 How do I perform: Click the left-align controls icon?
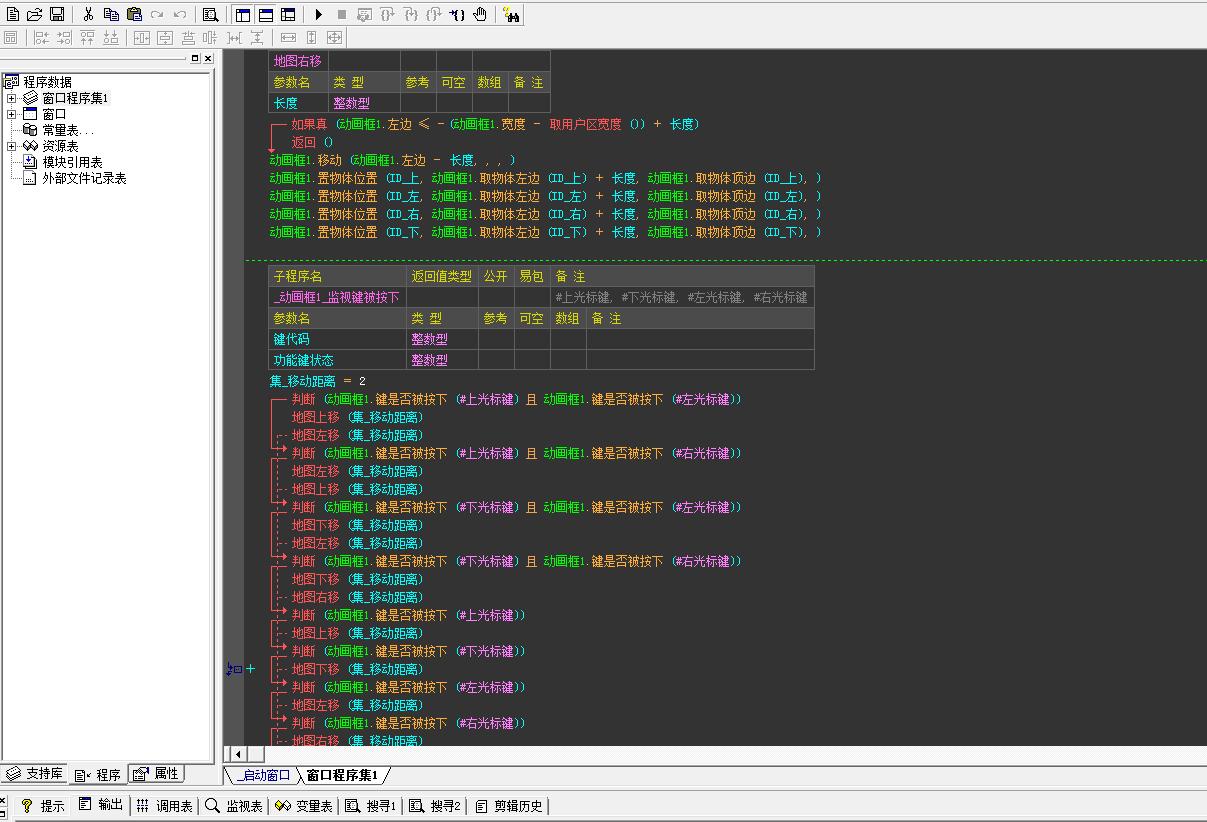click(41, 37)
